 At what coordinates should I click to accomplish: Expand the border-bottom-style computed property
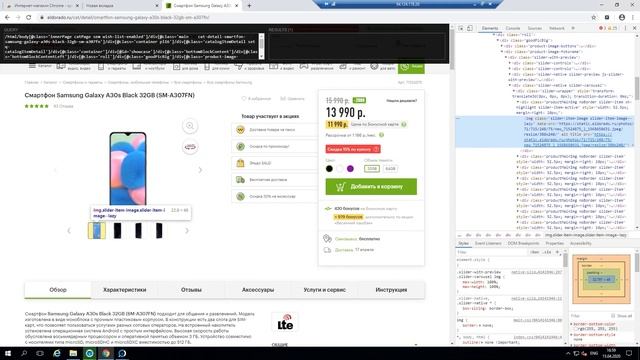tap(572, 335)
